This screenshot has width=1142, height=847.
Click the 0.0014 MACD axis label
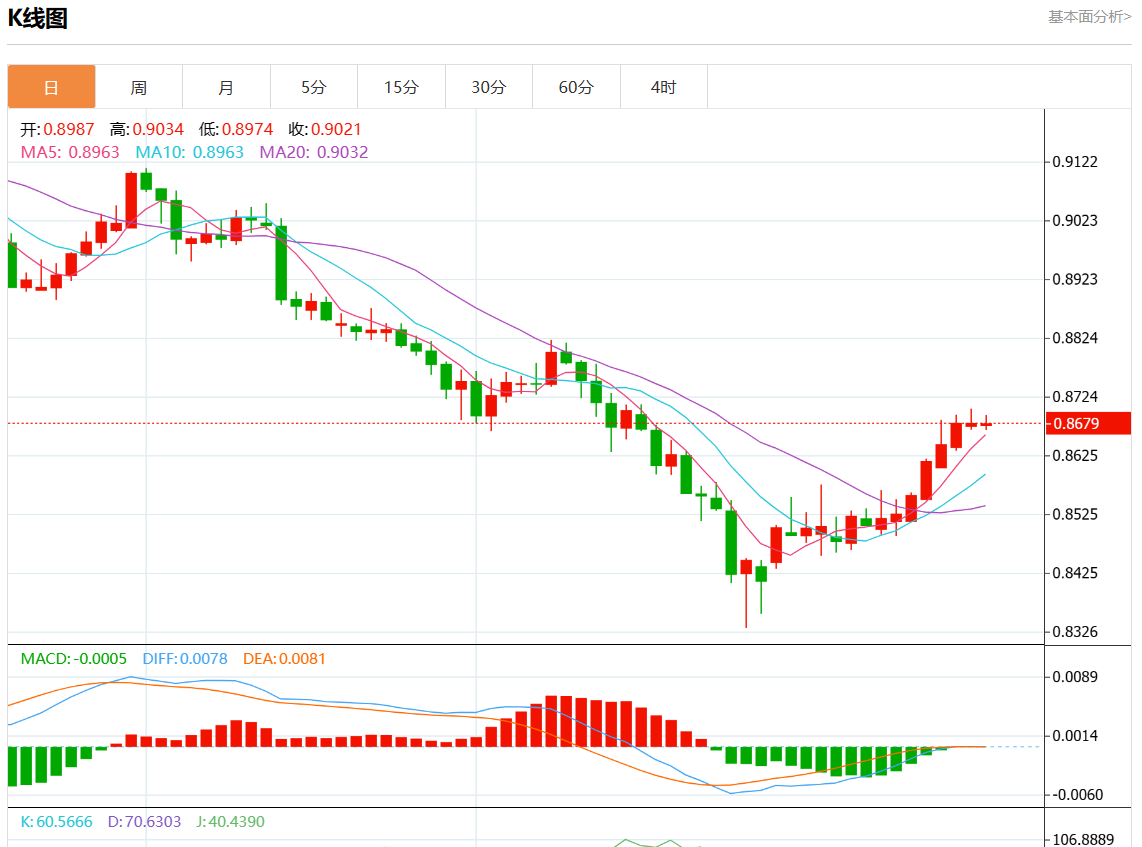point(1075,736)
